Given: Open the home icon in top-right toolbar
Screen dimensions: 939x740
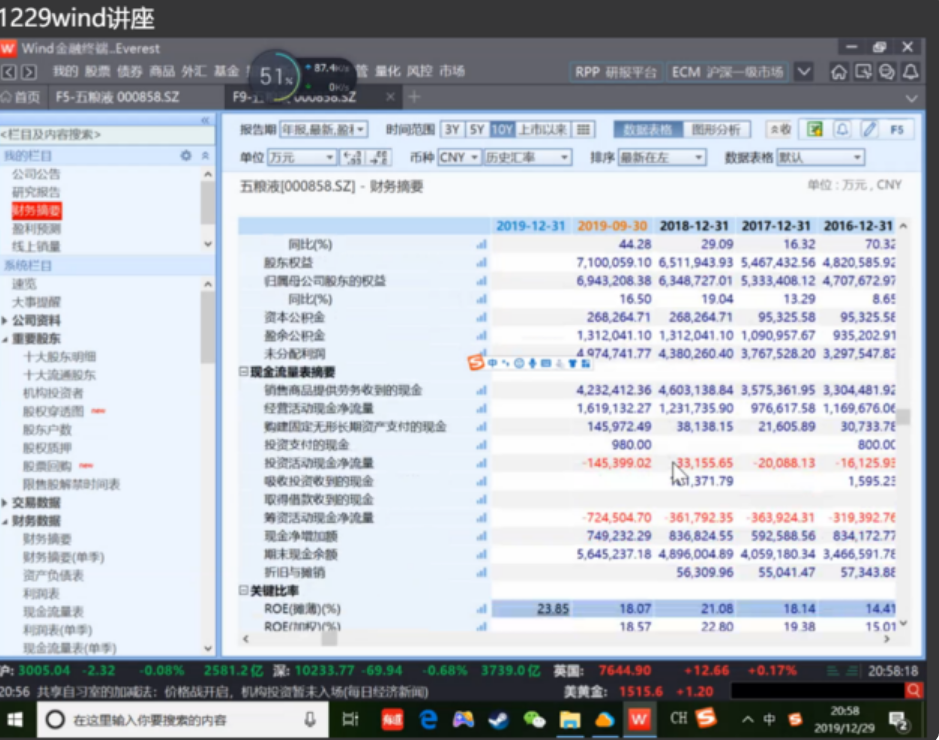Looking at the screenshot, I should (x=839, y=72).
